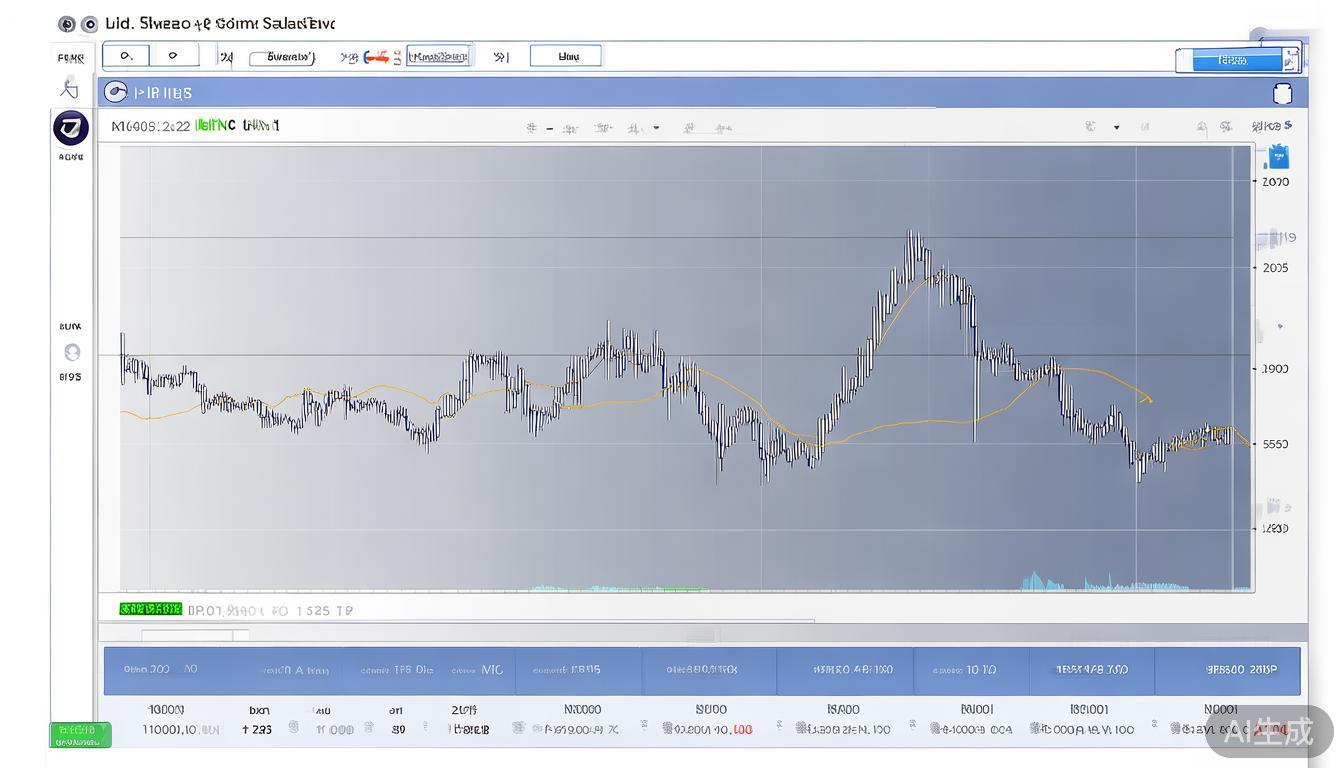Toggle the green status badge at bottom left

click(80, 735)
